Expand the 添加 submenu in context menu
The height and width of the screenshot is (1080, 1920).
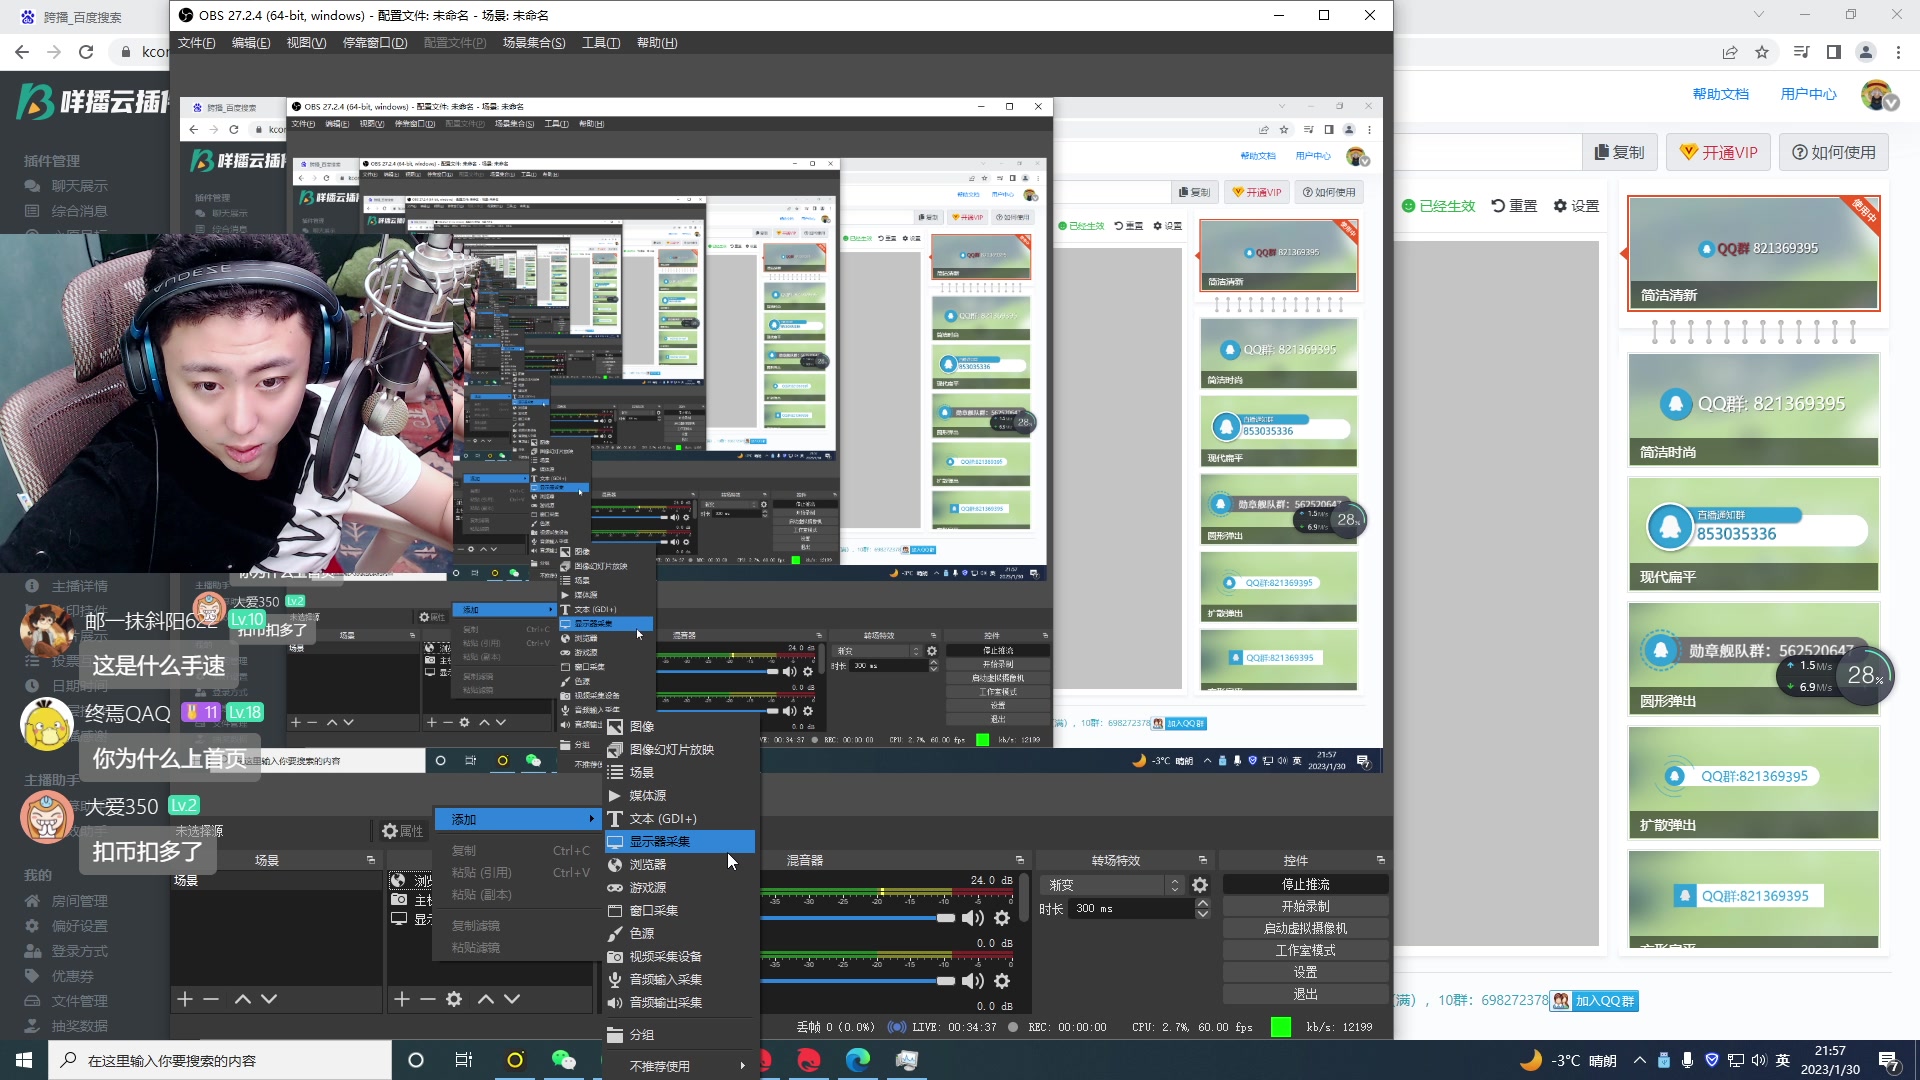coord(518,819)
